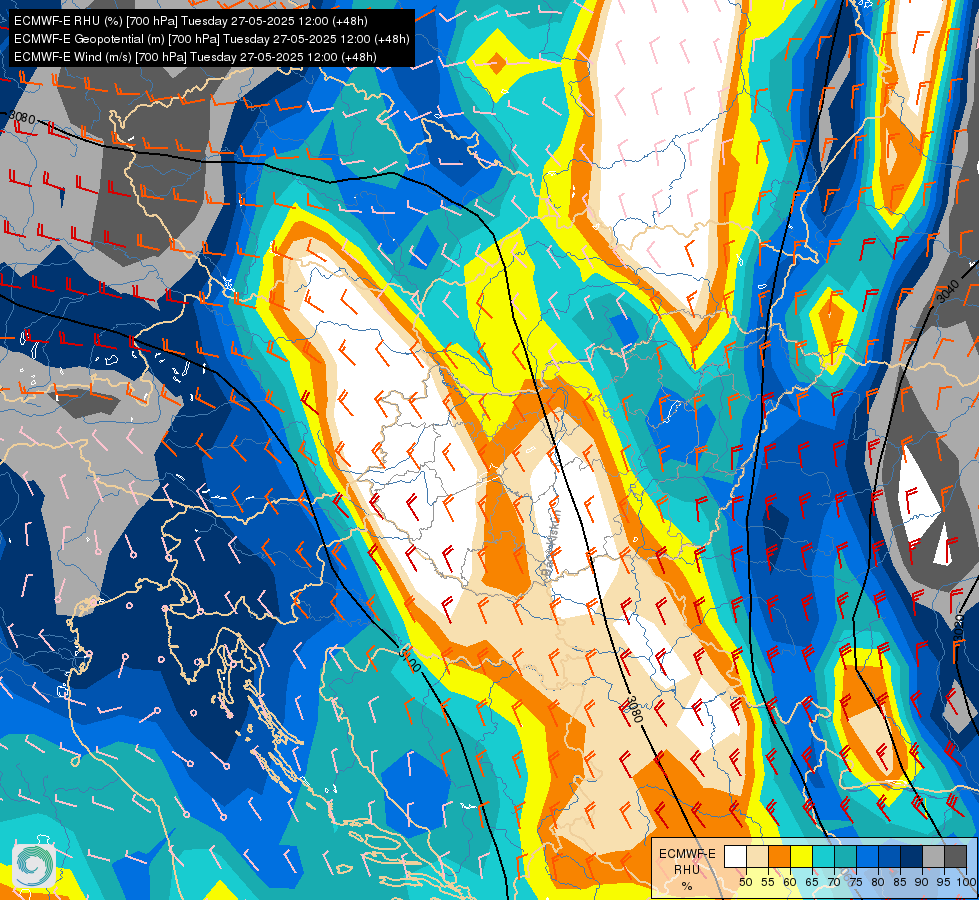Select the 'ECMWF-E RHU (%) [700 hPa]' title line

(190, 21)
